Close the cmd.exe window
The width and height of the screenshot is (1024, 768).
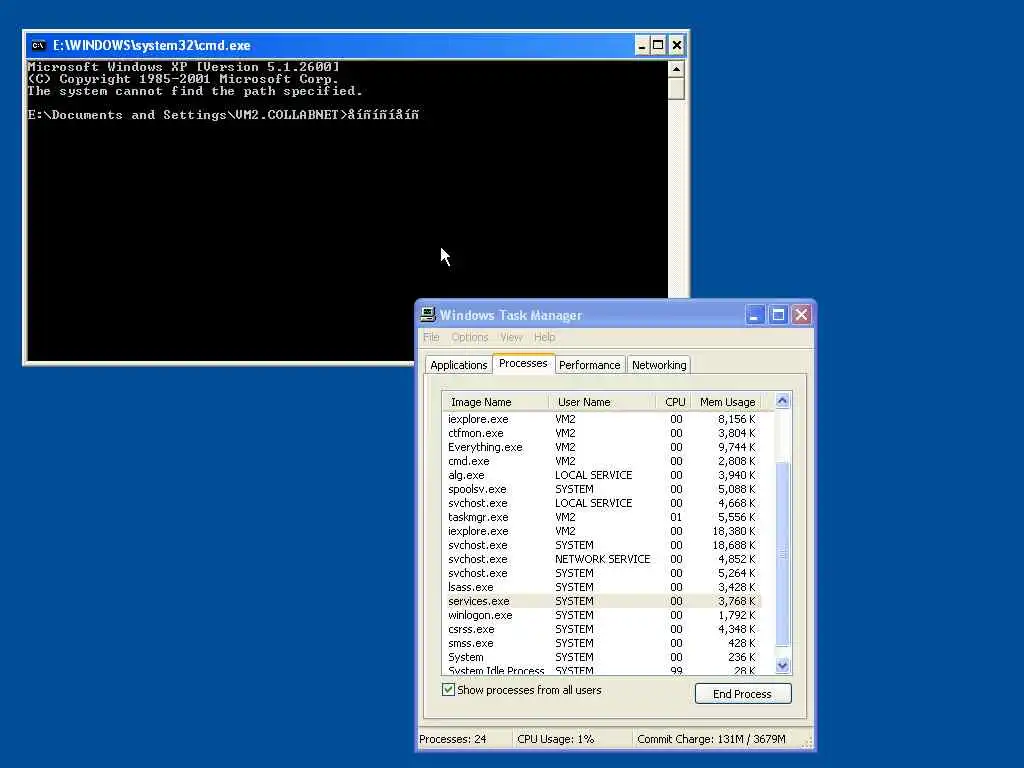677,45
